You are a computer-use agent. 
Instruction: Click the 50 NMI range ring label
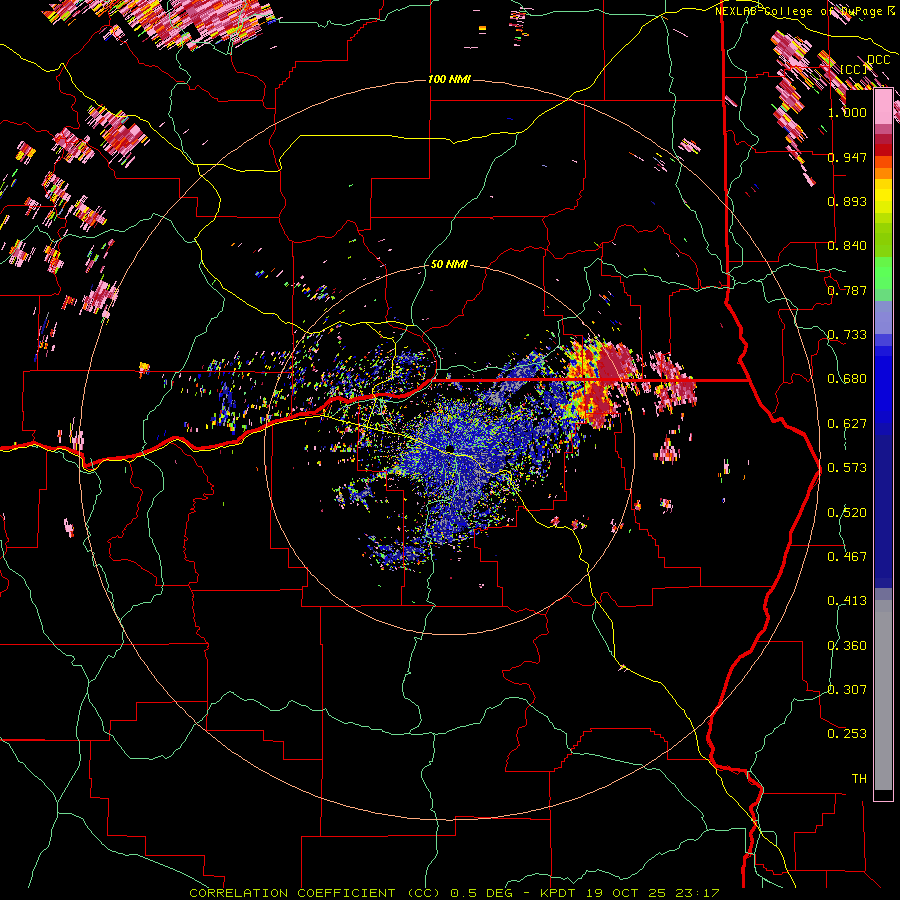(x=449, y=264)
